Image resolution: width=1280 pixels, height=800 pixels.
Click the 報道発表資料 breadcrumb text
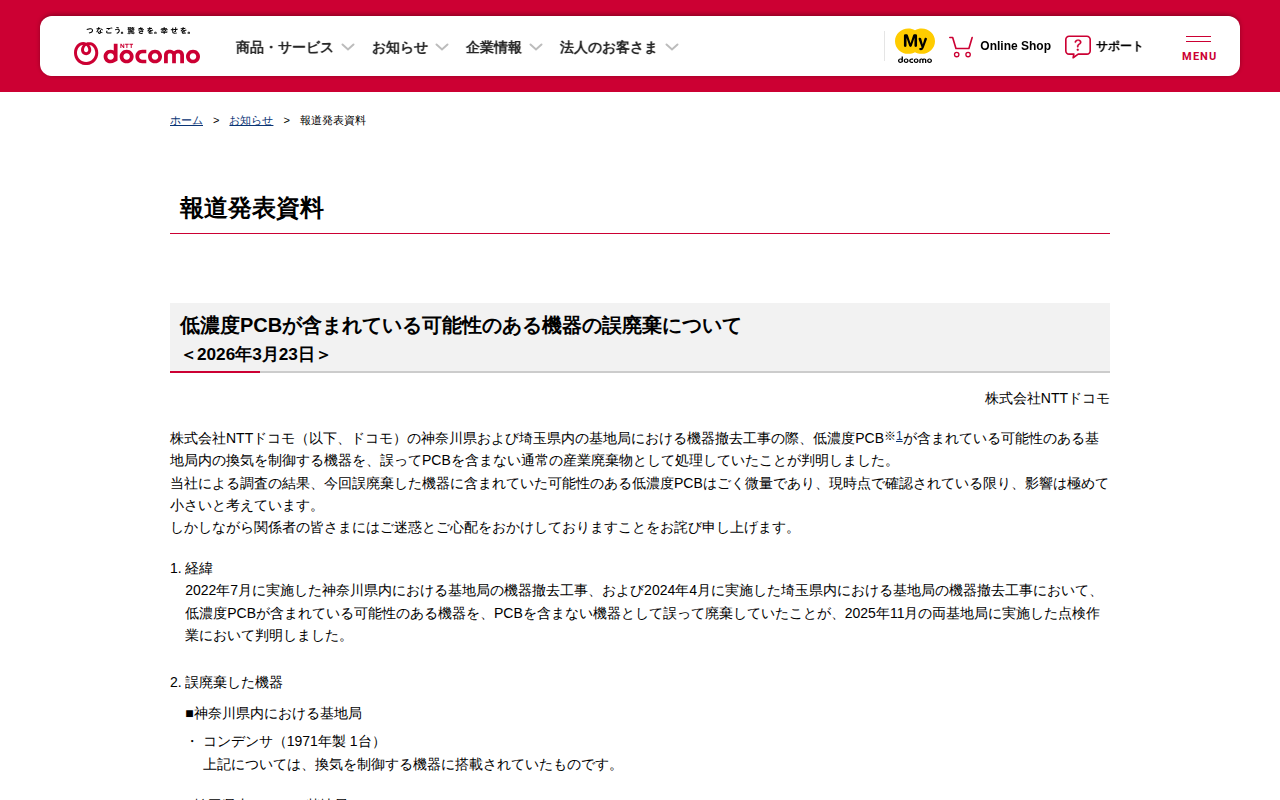click(333, 120)
